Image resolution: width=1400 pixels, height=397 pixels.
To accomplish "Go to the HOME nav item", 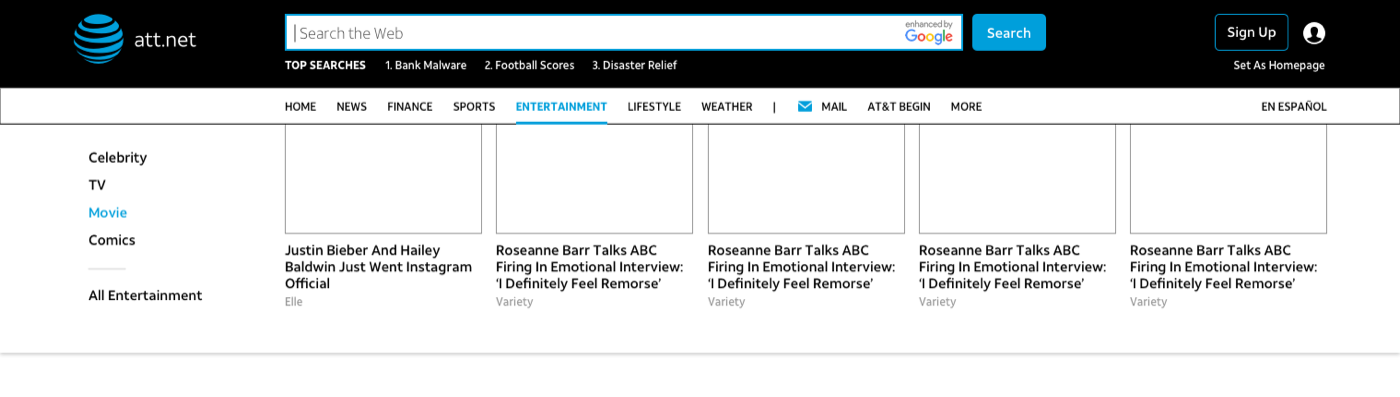I will coord(300,106).
